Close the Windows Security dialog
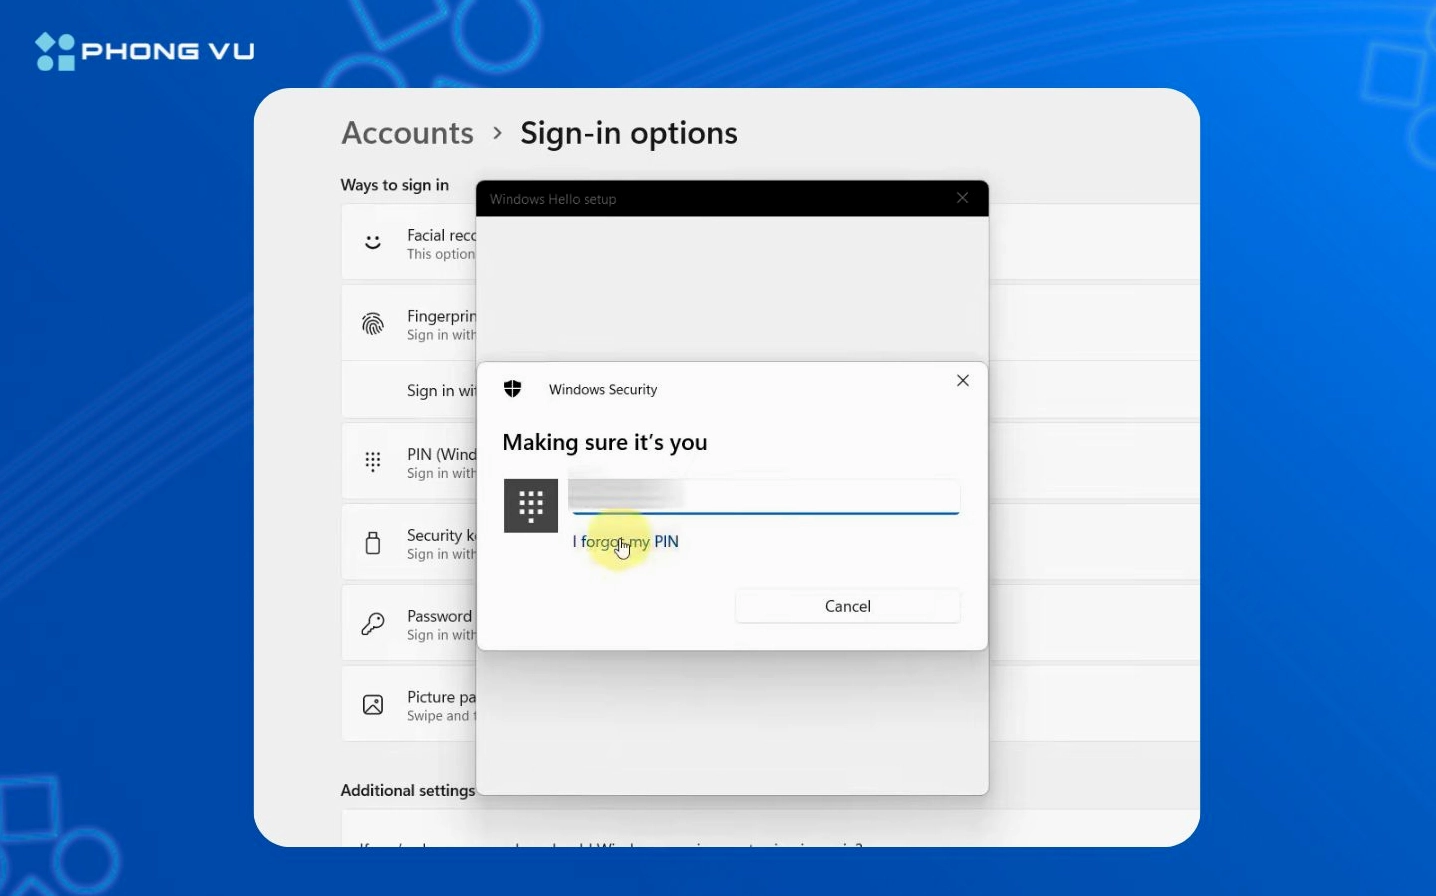 click(963, 381)
